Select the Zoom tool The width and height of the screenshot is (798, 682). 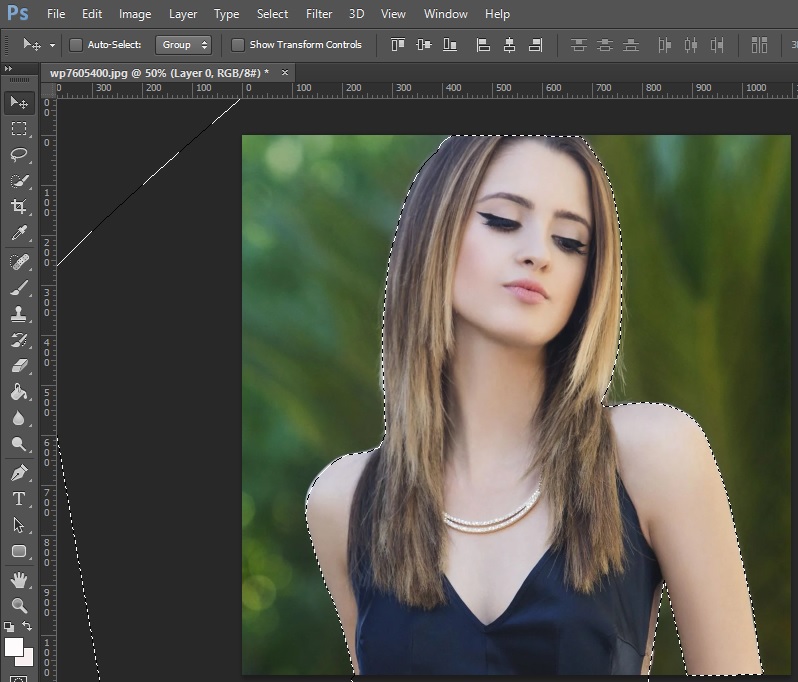(19, 605)
